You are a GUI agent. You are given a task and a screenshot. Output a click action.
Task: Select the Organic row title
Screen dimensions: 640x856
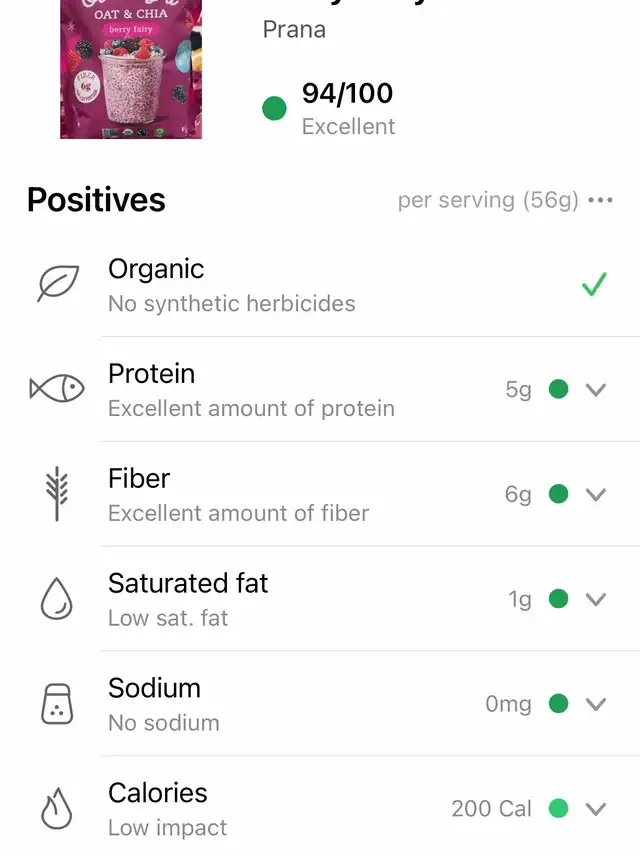tap(156, 269)
